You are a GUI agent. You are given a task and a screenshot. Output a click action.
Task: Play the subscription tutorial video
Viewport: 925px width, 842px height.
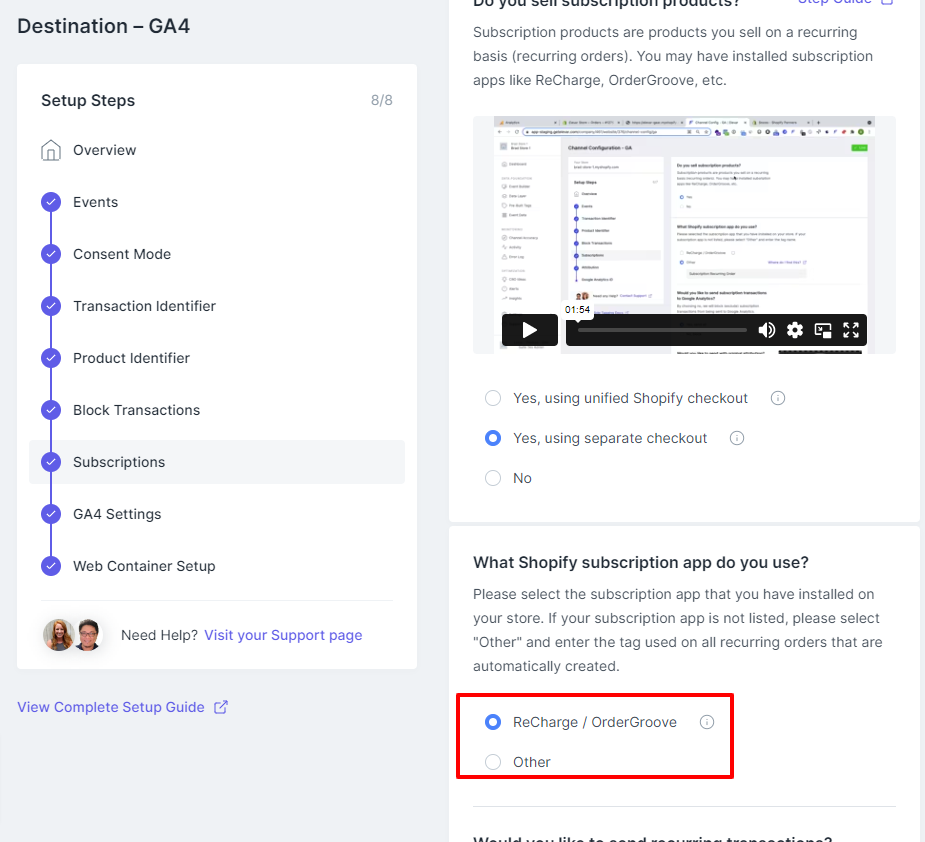tap(530, 330)
